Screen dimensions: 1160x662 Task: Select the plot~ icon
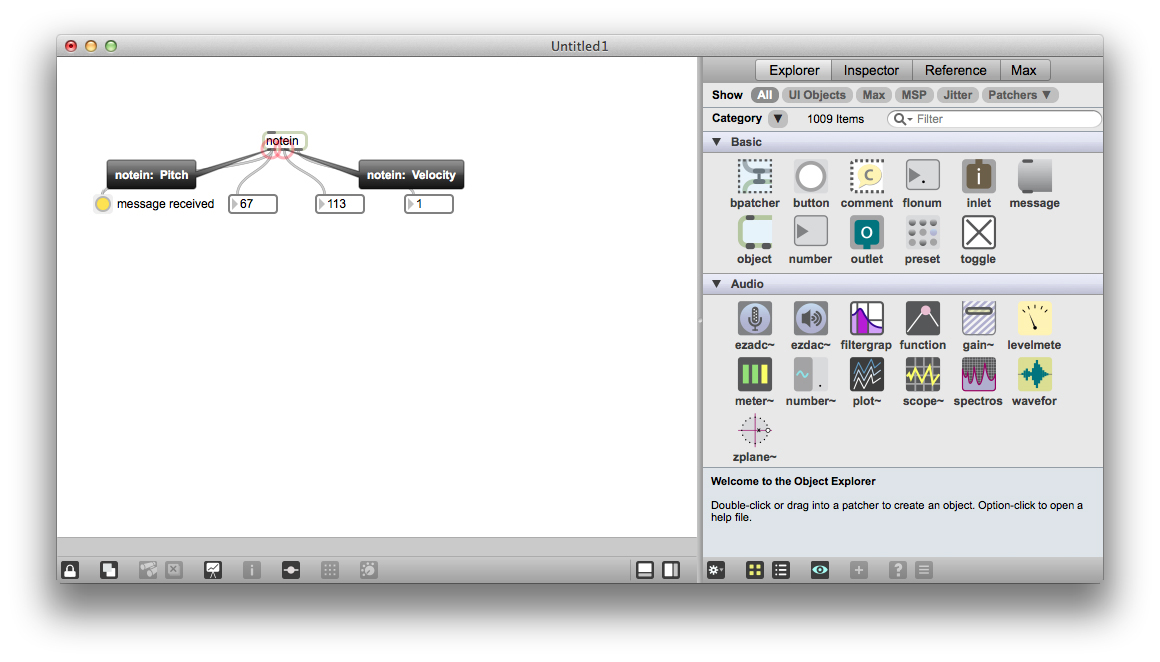(x=866, y=374)
